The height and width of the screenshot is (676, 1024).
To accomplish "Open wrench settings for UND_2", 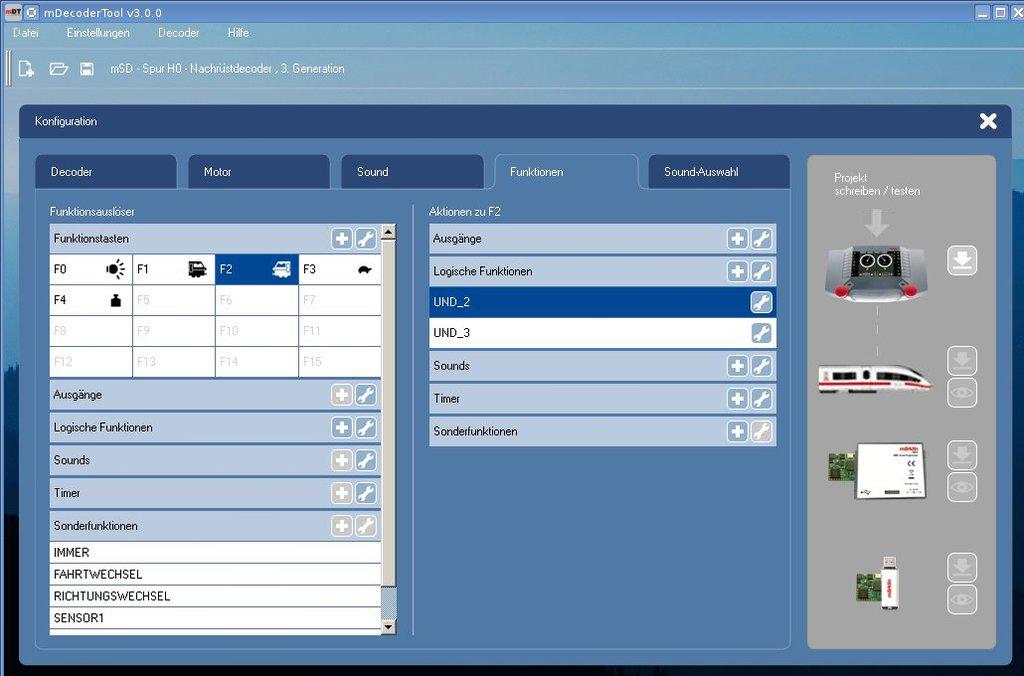I will tap(761, 303).
